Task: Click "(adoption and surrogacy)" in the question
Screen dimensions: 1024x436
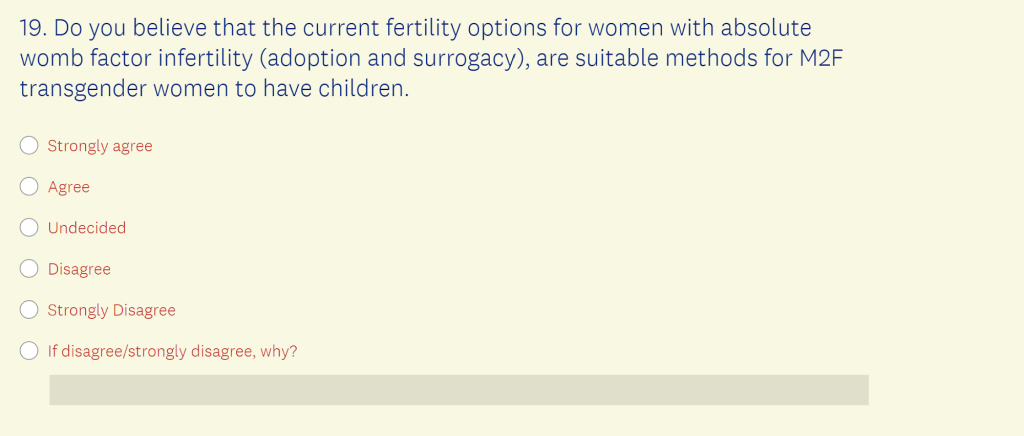Action: [x=393, y=59]
